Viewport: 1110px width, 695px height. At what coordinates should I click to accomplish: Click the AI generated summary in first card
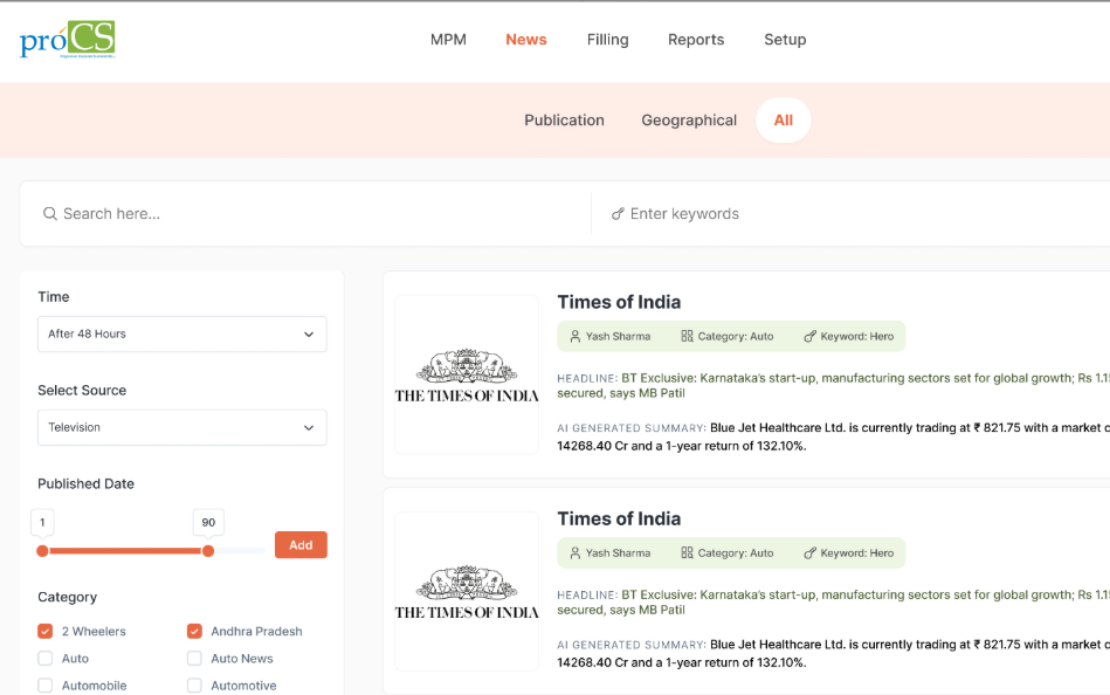833,437
